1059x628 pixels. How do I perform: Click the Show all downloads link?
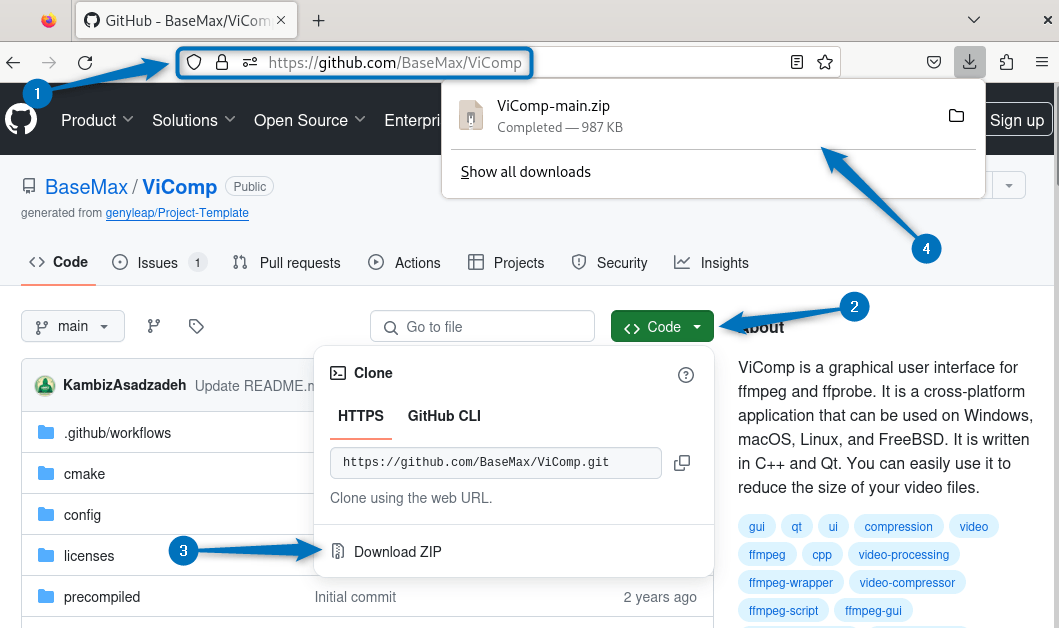coord(525,172)
